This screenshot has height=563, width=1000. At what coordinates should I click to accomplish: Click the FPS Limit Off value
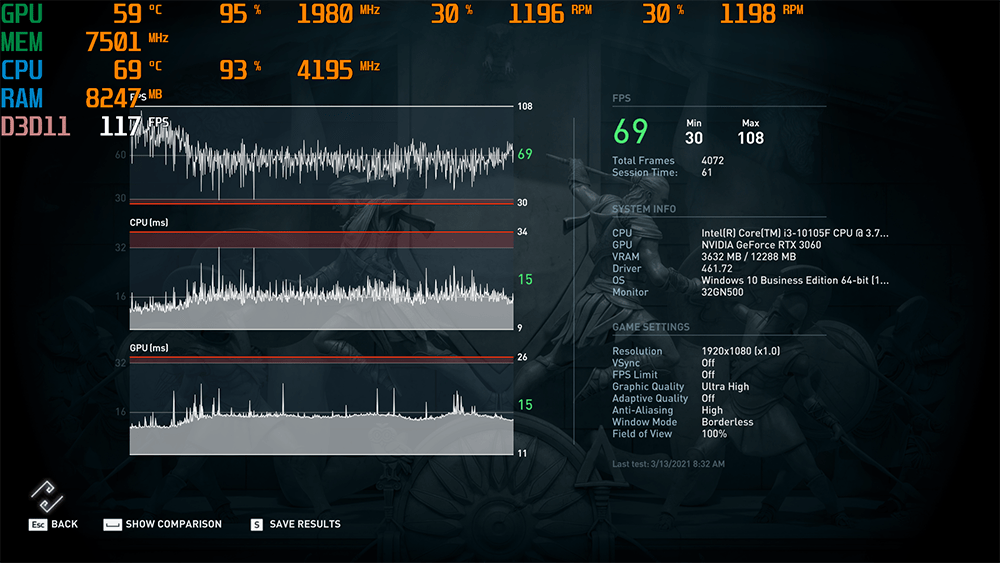point(708,375)
